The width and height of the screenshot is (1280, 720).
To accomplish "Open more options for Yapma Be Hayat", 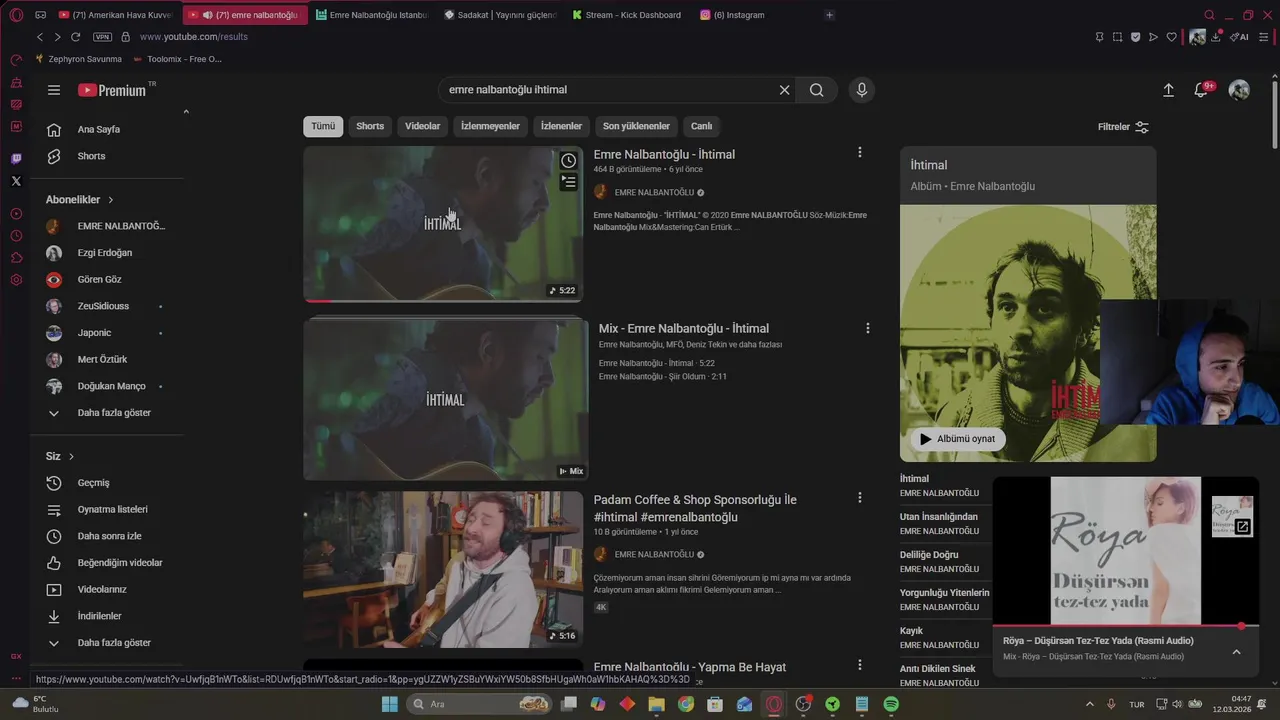I will [x=860, y=665].
